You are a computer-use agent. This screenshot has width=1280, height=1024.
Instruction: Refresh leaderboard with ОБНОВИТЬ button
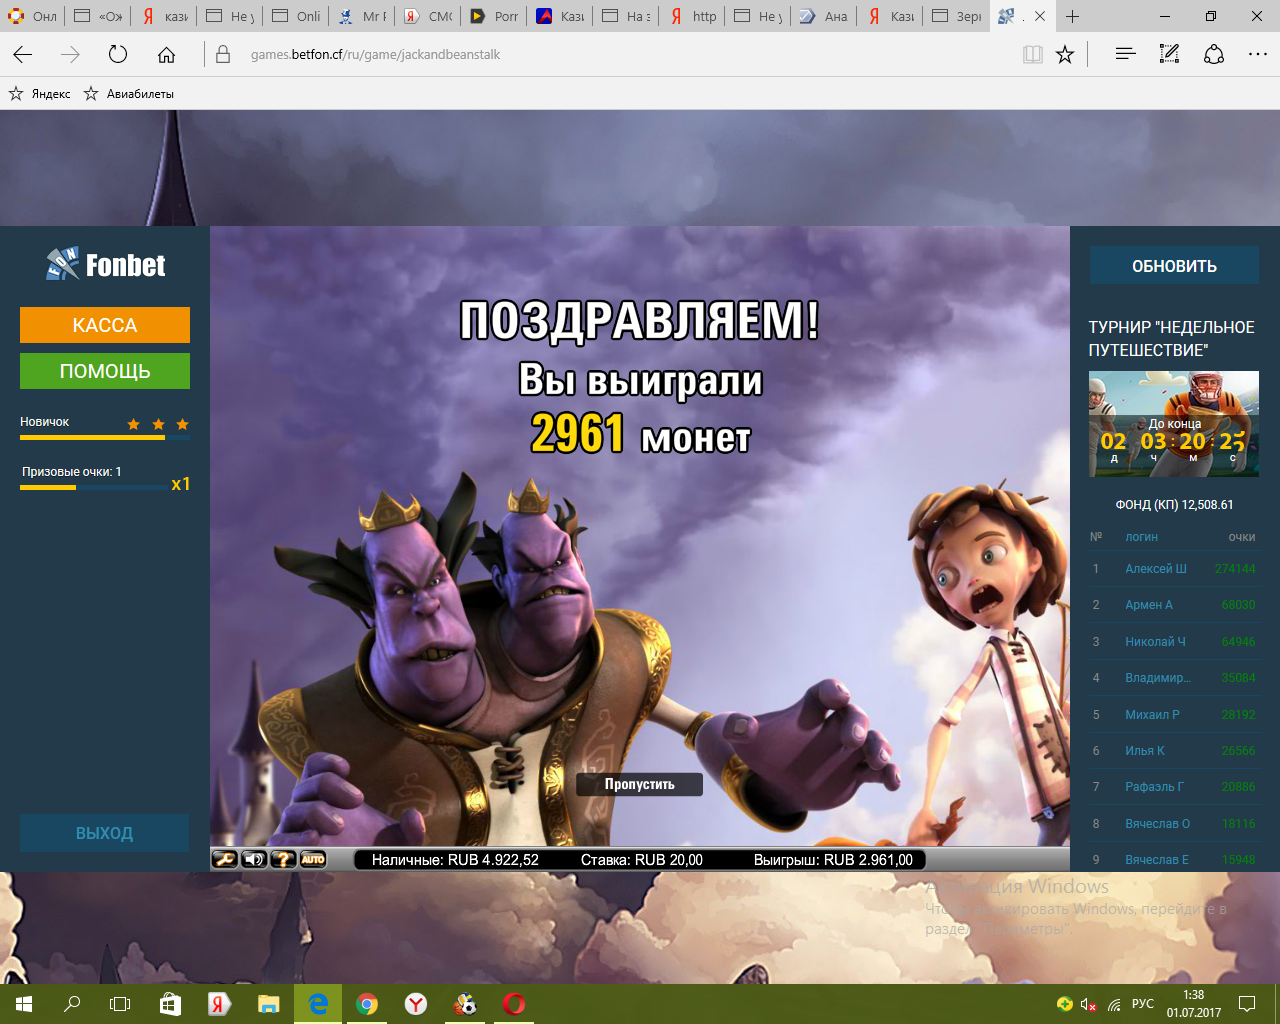[x=1174, y=266]
